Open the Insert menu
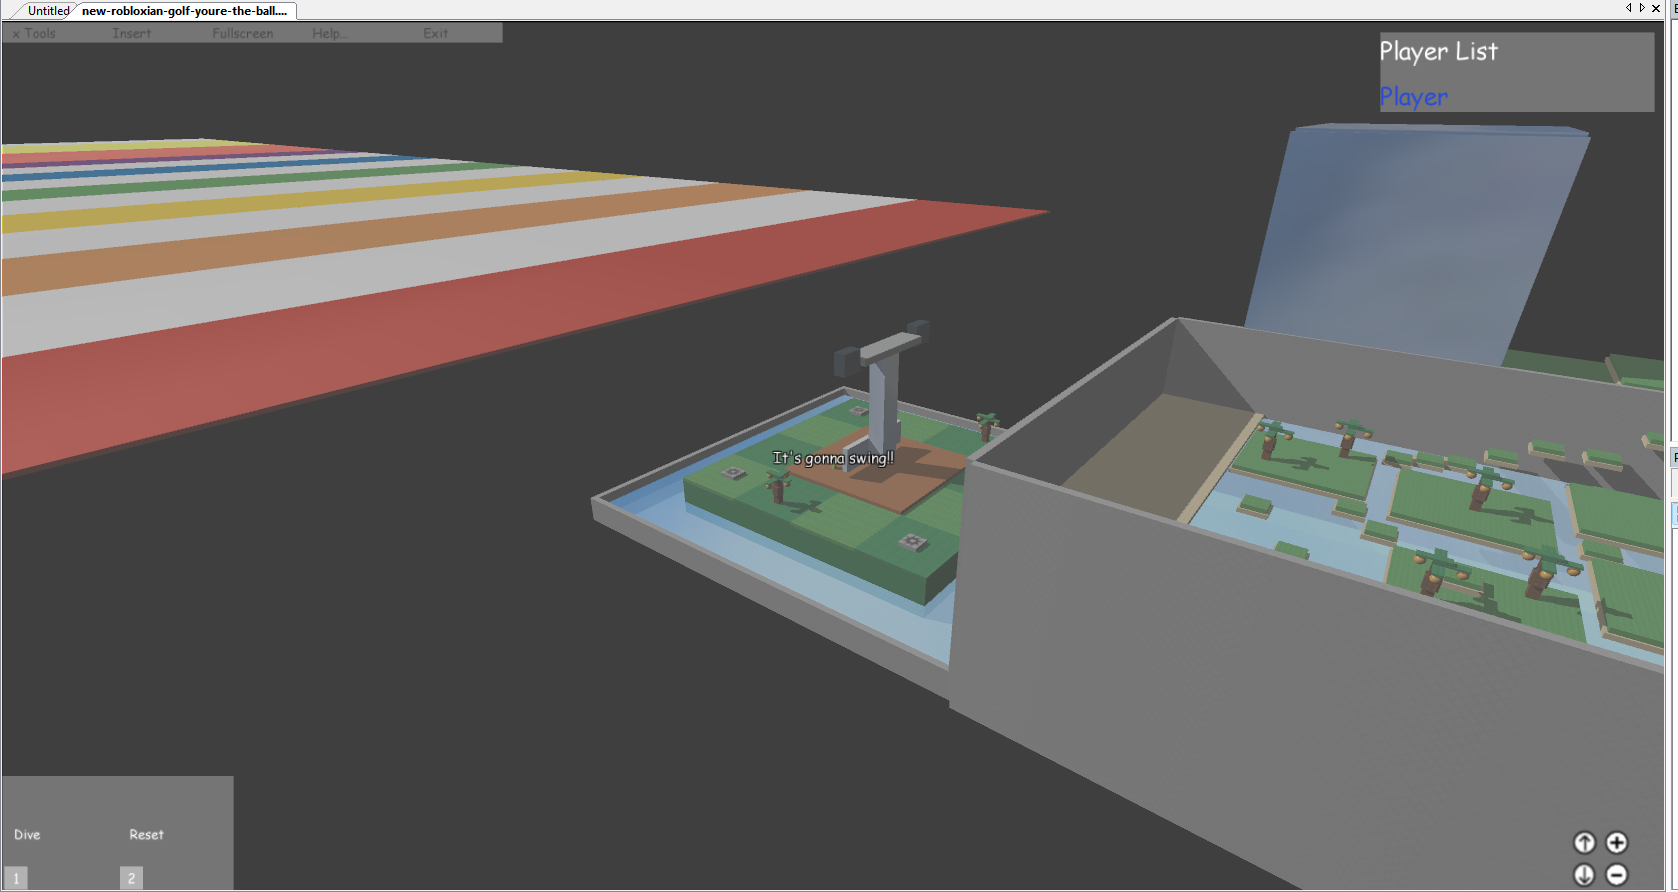 [x=132, y=33]
